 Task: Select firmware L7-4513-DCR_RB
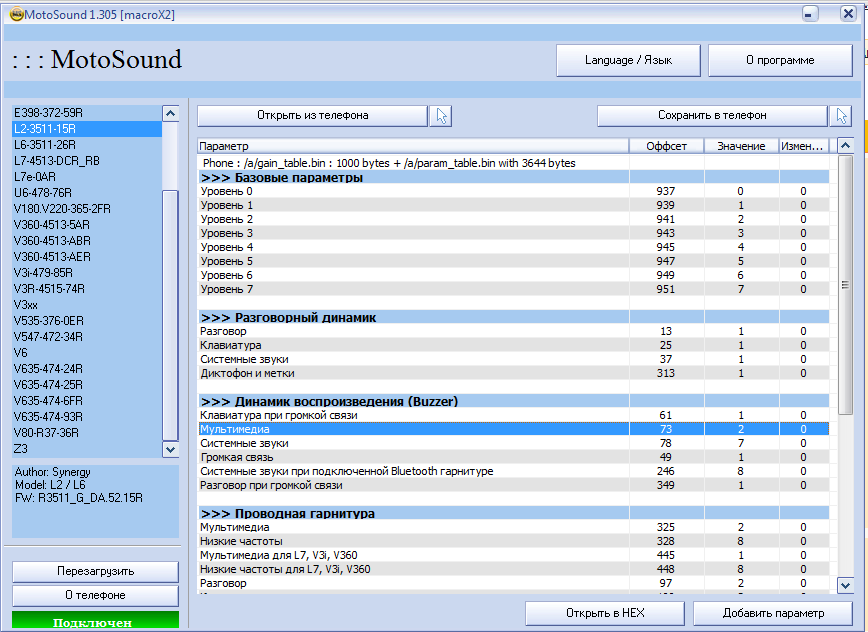click(87, 161)
